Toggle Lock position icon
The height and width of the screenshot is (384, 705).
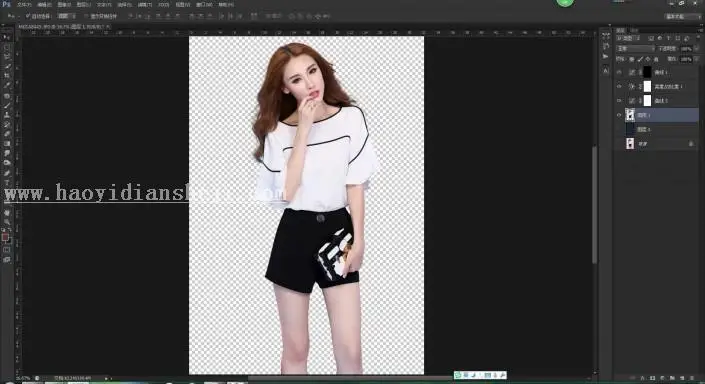click(647, 59)
